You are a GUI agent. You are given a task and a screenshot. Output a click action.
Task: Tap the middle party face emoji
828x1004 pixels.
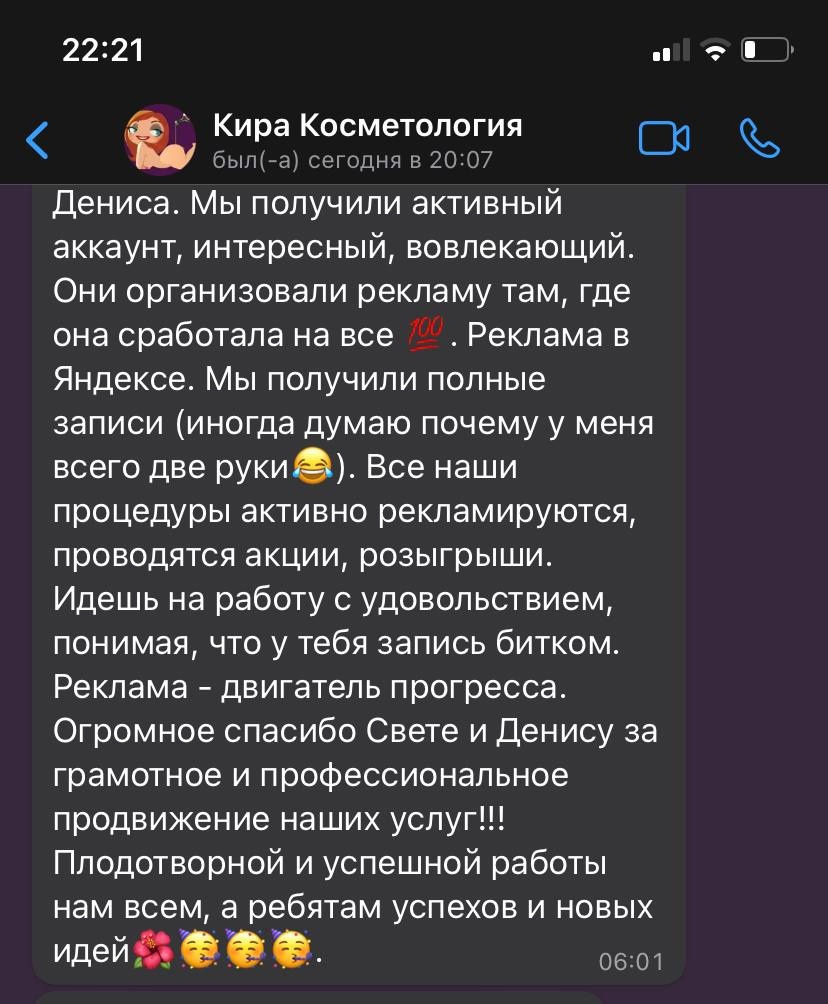[x=246, y=949]
